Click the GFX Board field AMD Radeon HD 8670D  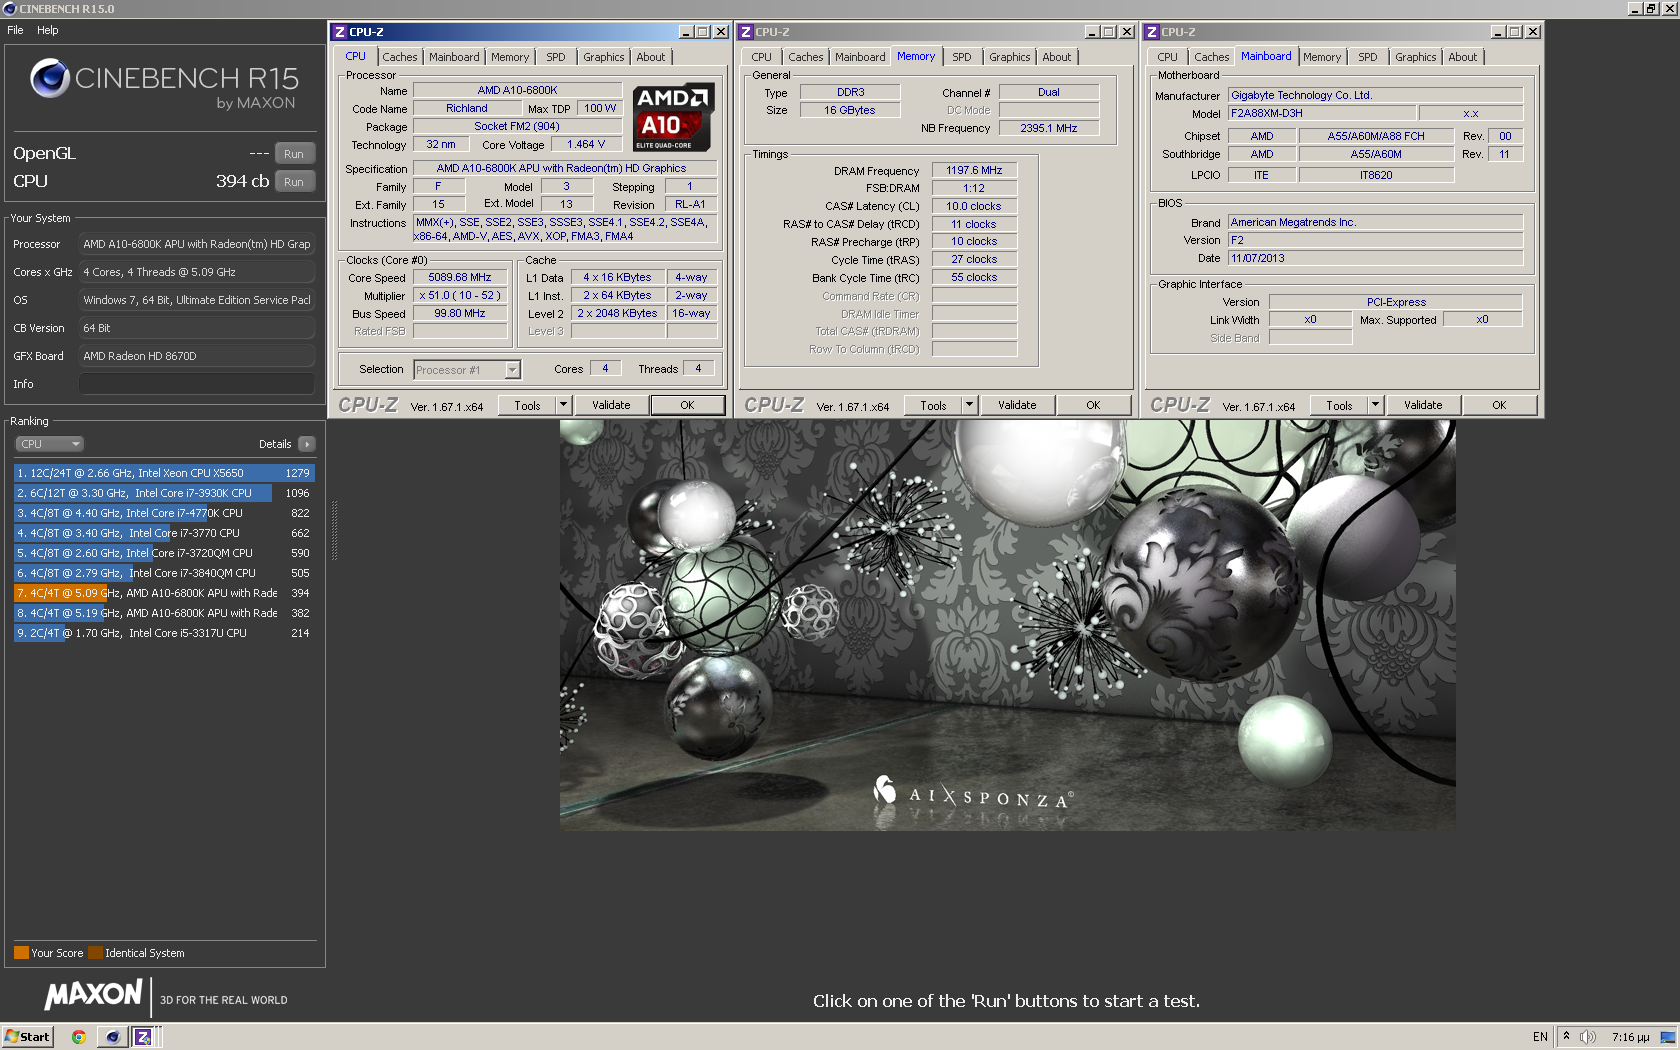197,356
